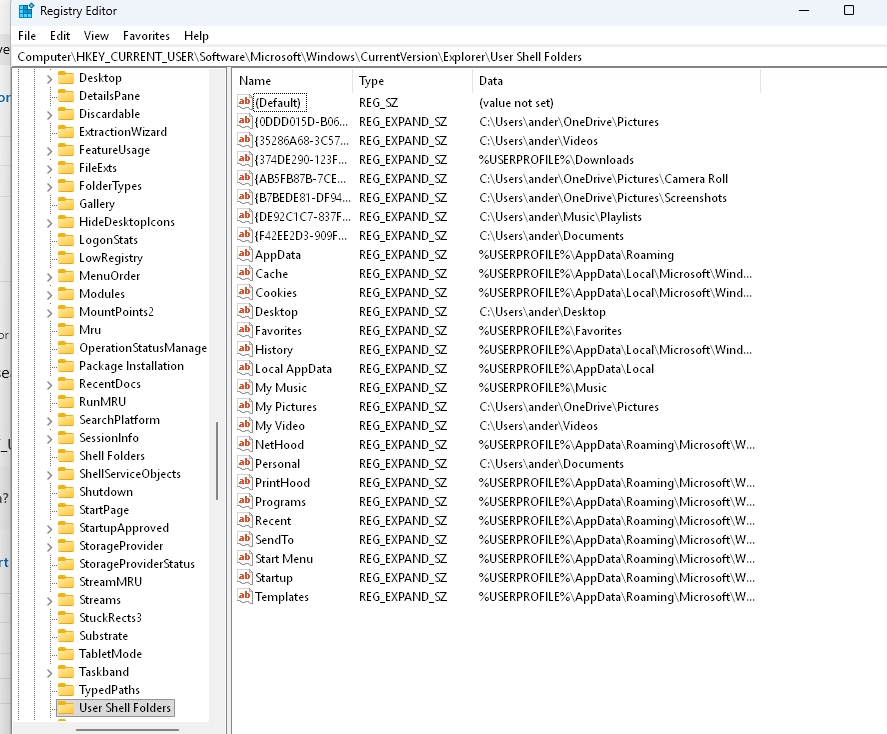
Task: Click the SendTo value string icon
Action: 244,539
